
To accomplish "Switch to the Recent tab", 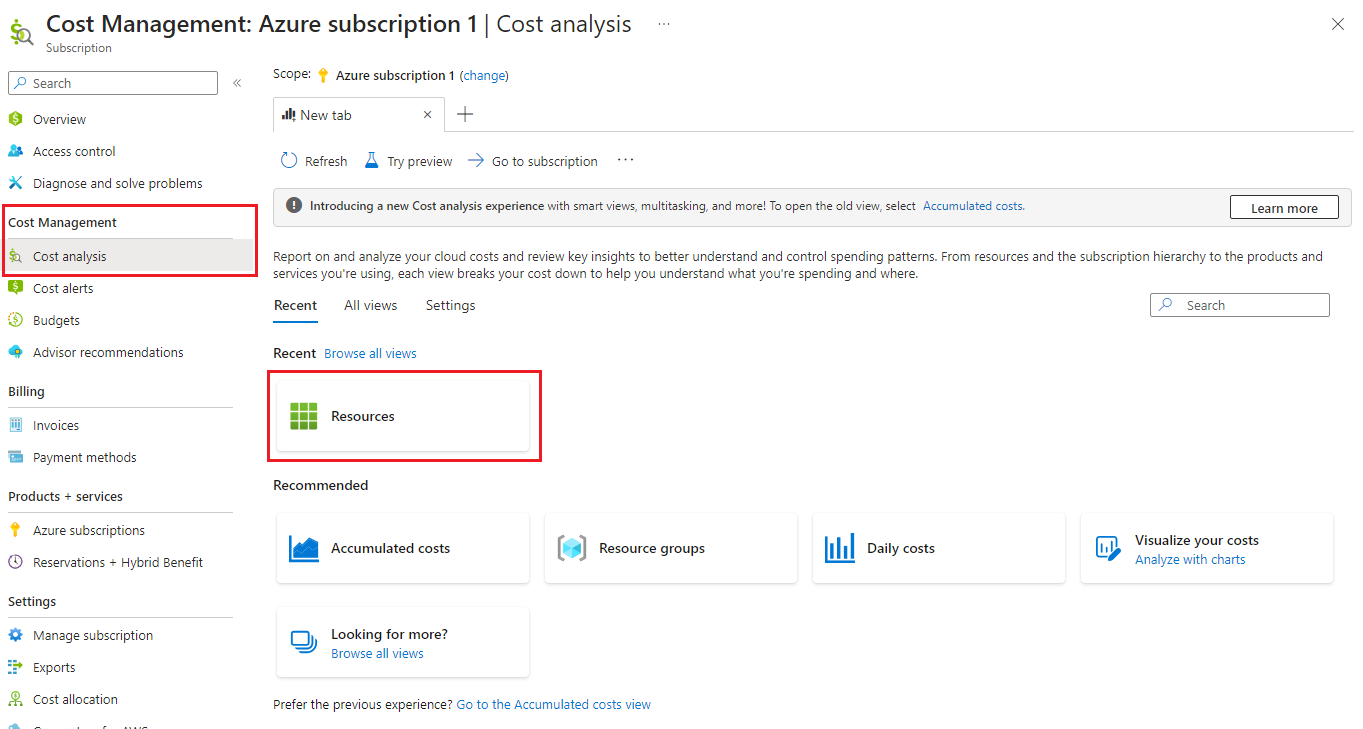I will coord(295,306).
